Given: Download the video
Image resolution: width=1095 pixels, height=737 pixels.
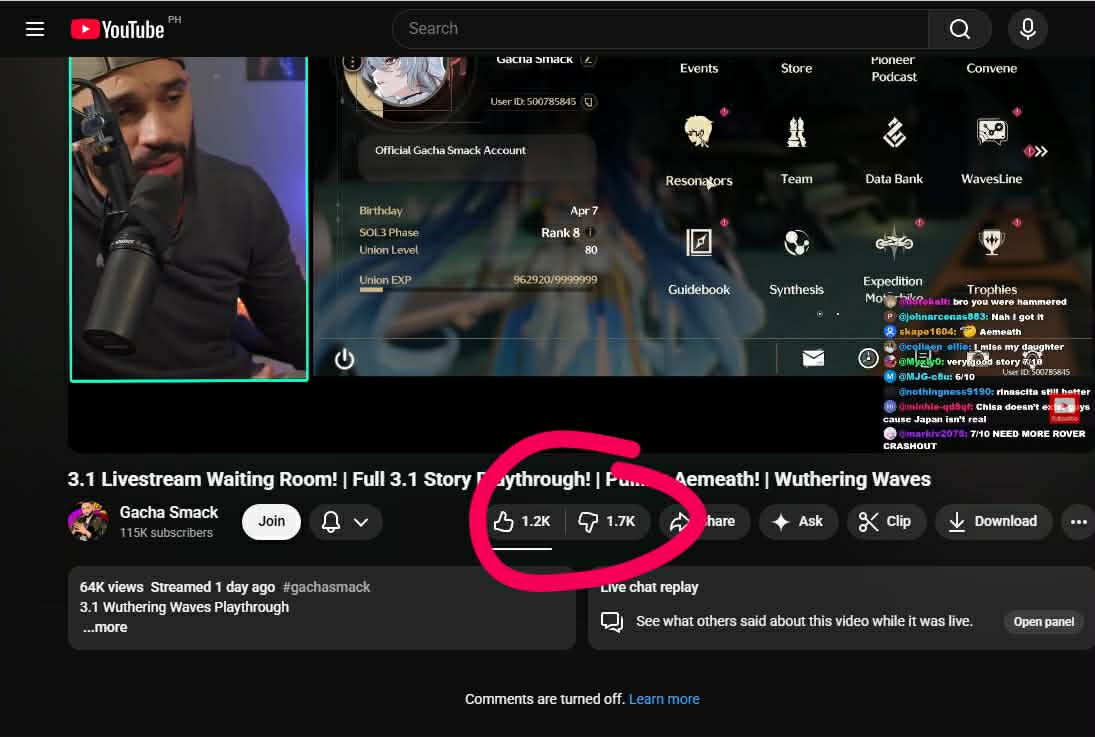Looking at the screenshot, I should 993,521.
